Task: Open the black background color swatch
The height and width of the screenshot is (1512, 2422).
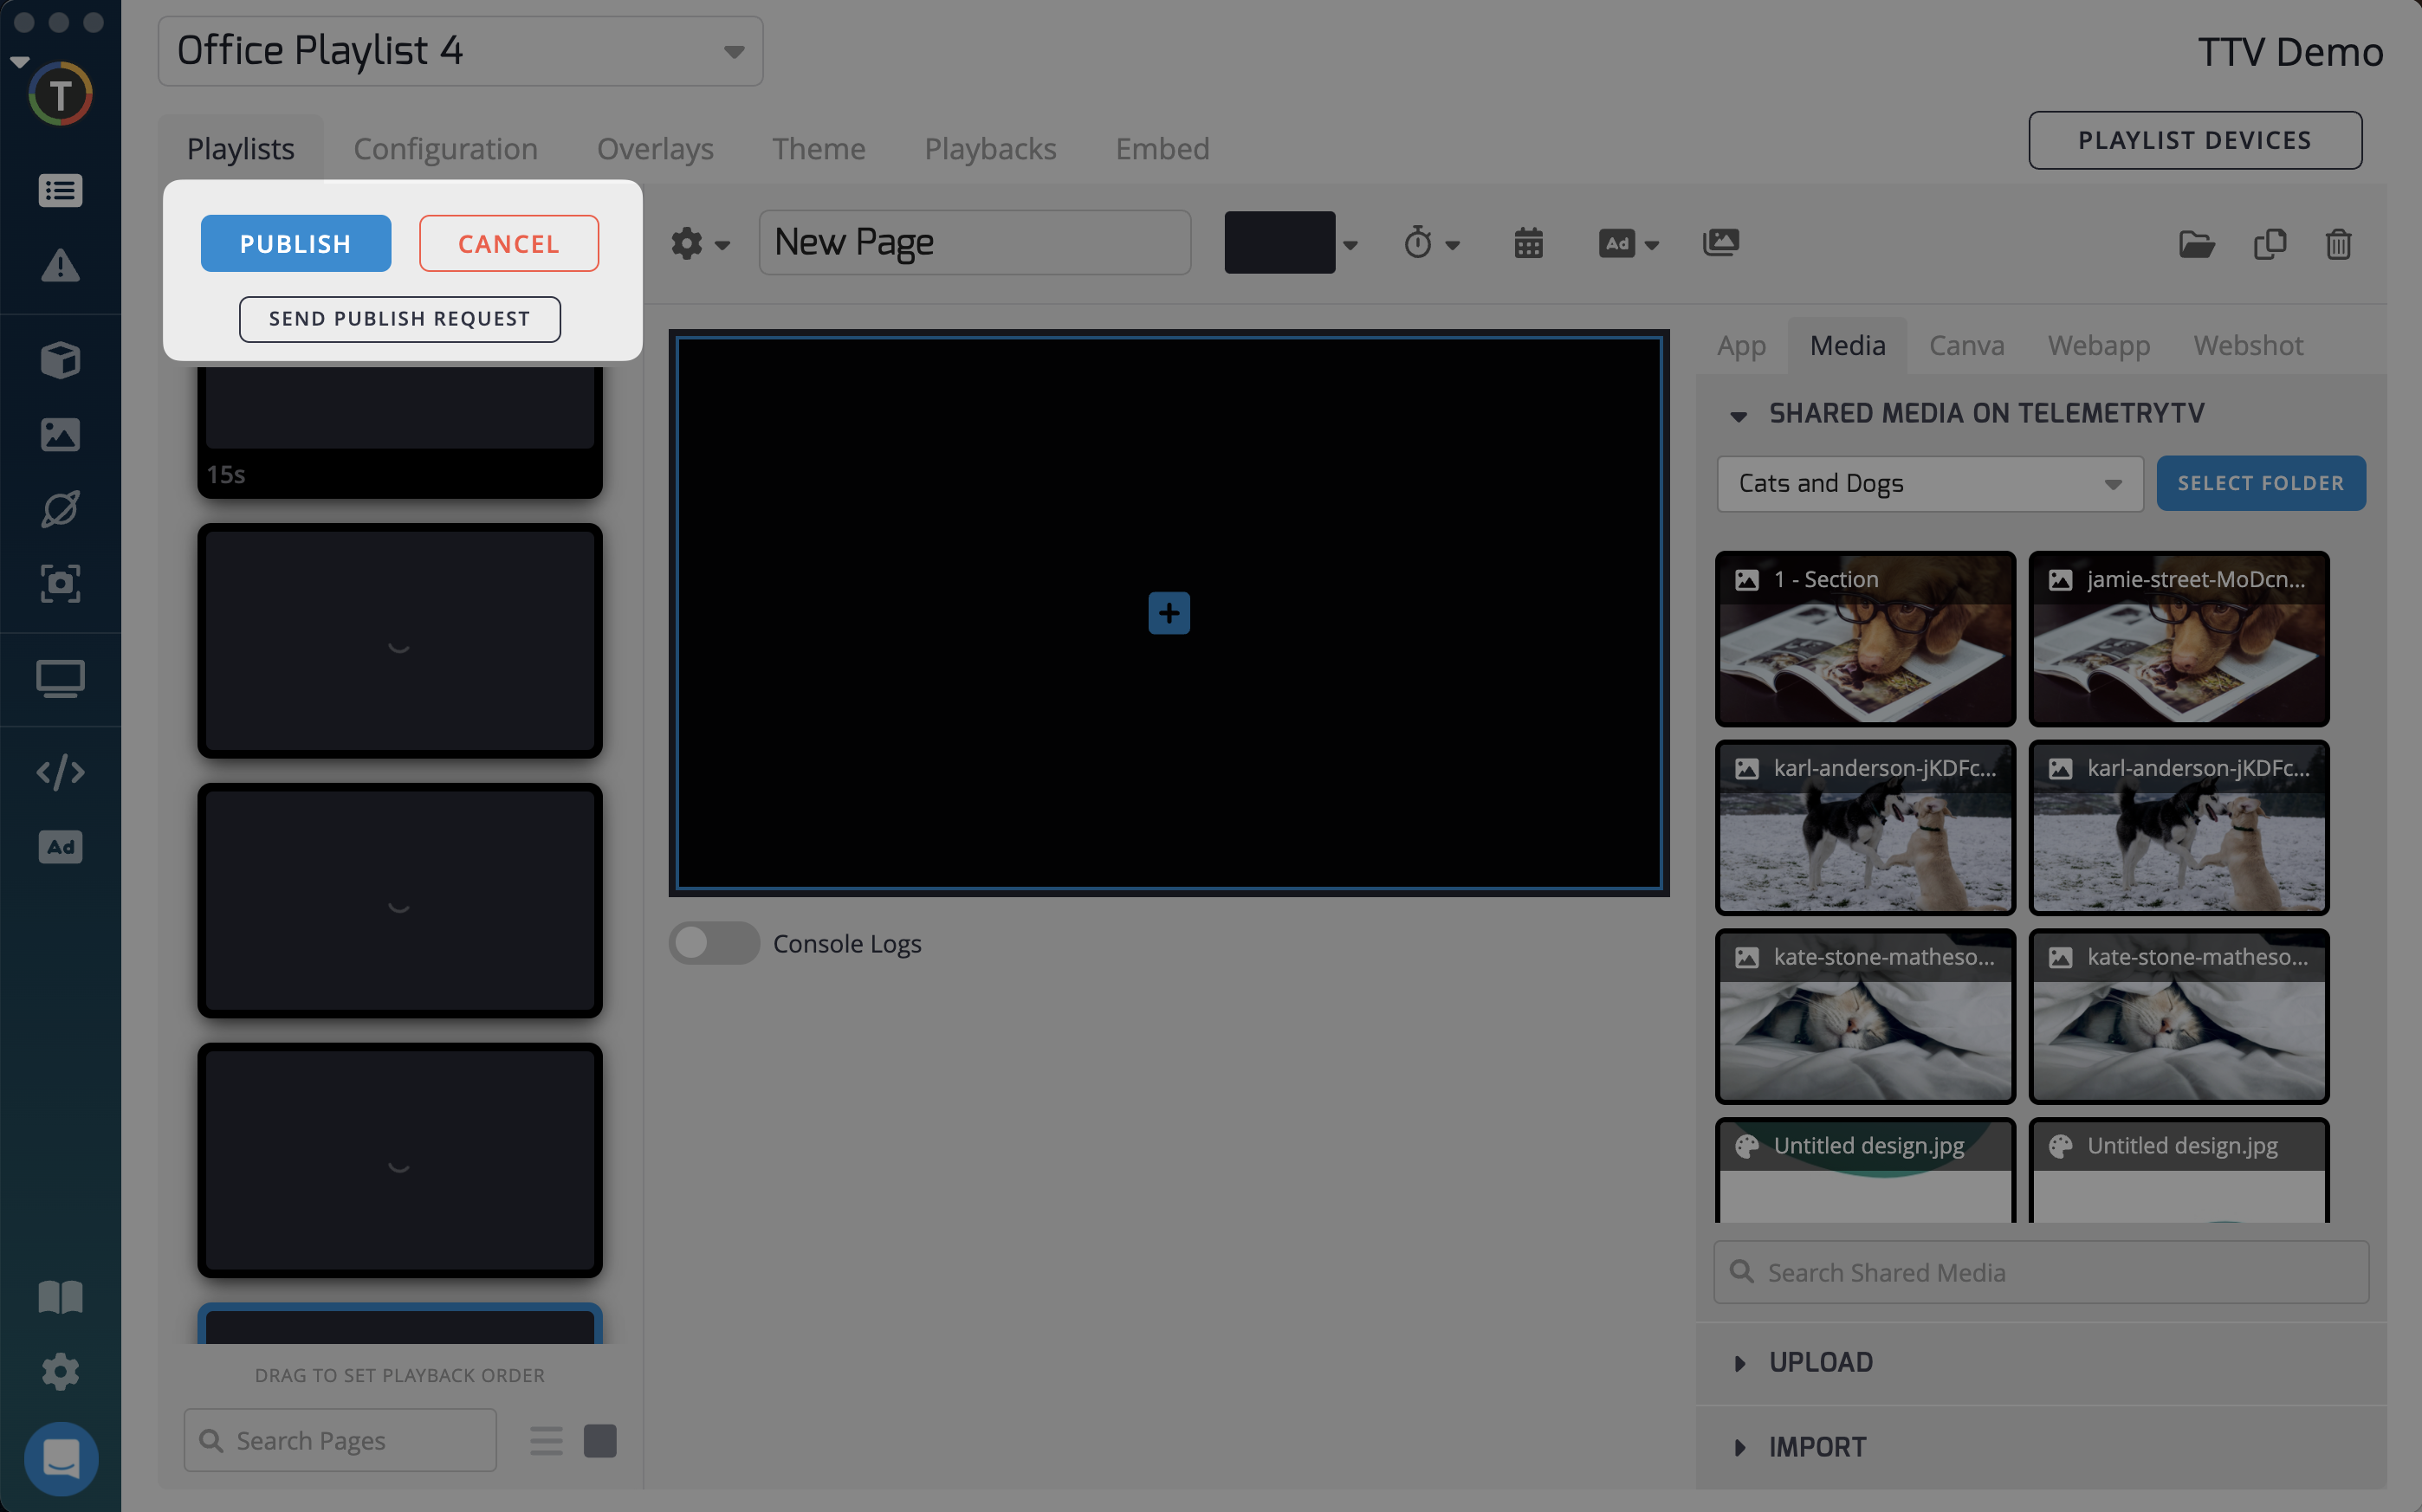Action: coord(1280,243)
